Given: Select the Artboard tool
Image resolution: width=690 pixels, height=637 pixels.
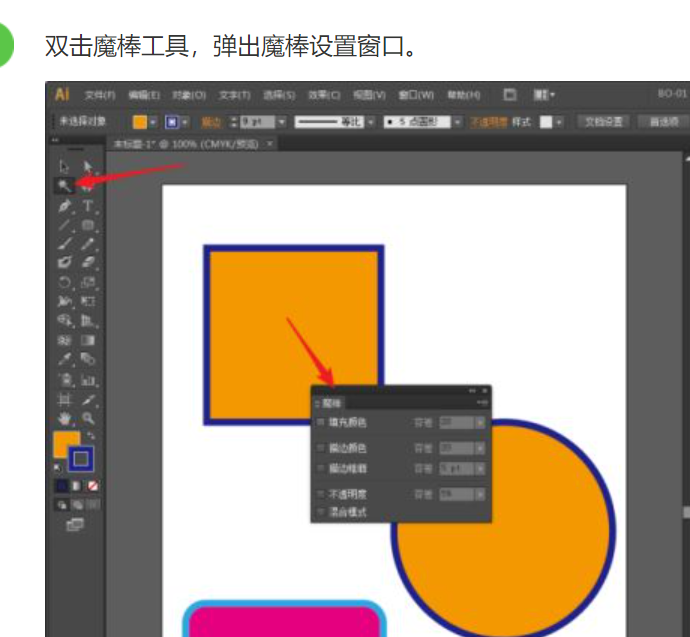Looking at the screenshot, I should tap(65, 399).
